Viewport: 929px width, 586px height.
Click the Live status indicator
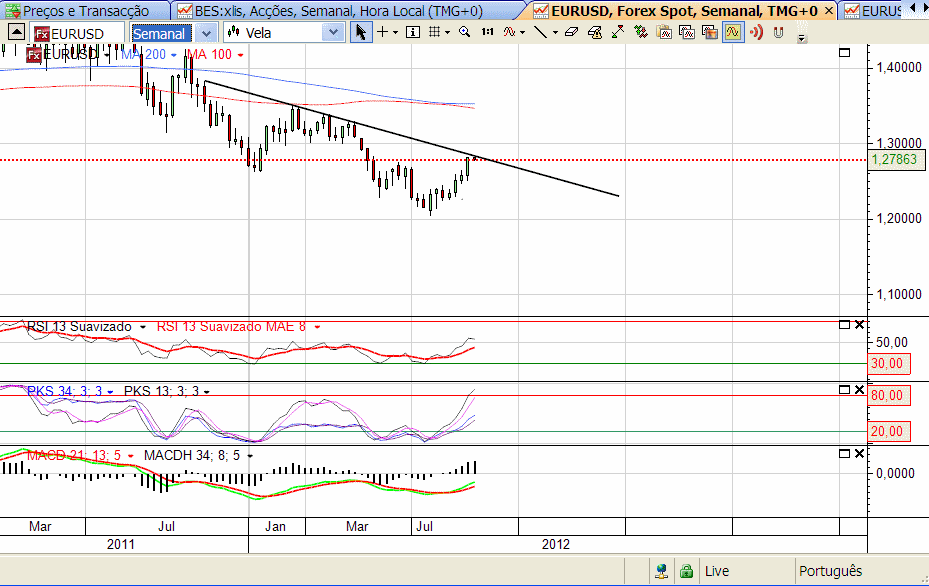pyautogui.click(x=717, y=571)
